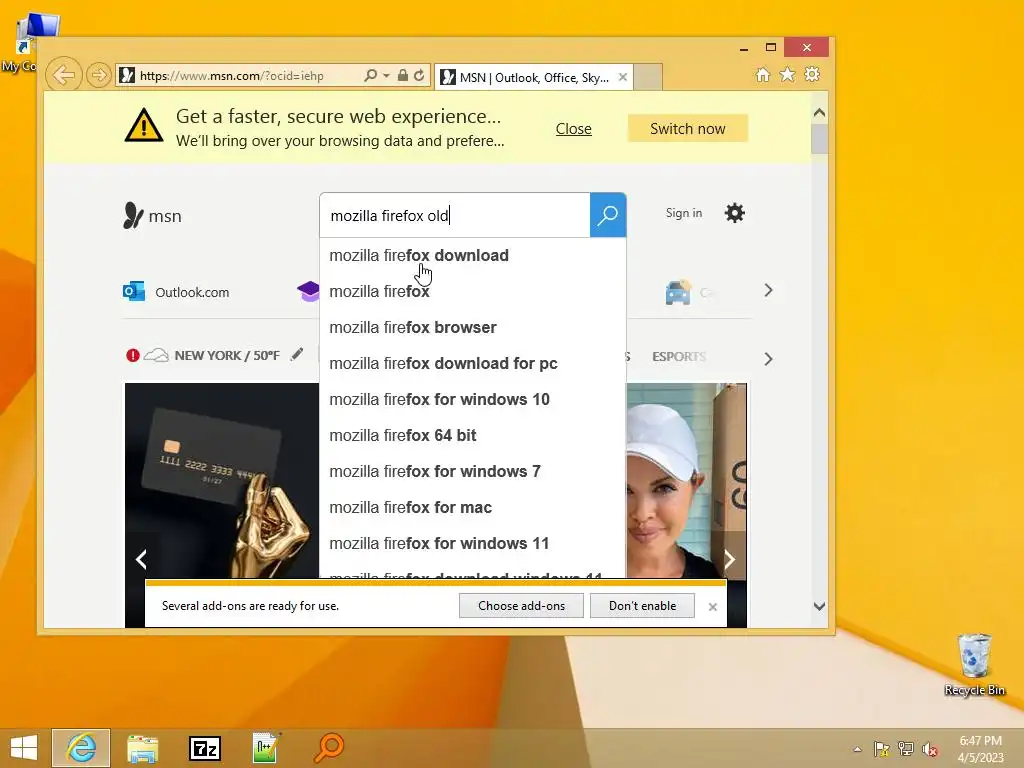Open the NEW YORK / 50°F weather
1024x768 pixels.
coord(227,355)
